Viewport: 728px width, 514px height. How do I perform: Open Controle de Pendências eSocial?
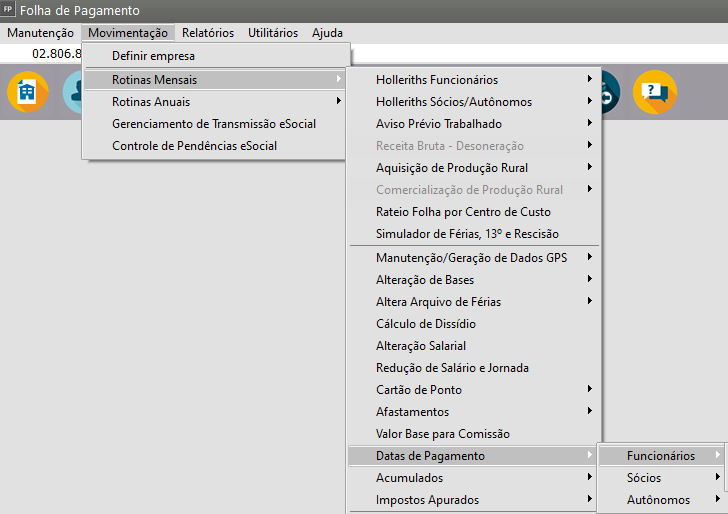coord(194,145)
